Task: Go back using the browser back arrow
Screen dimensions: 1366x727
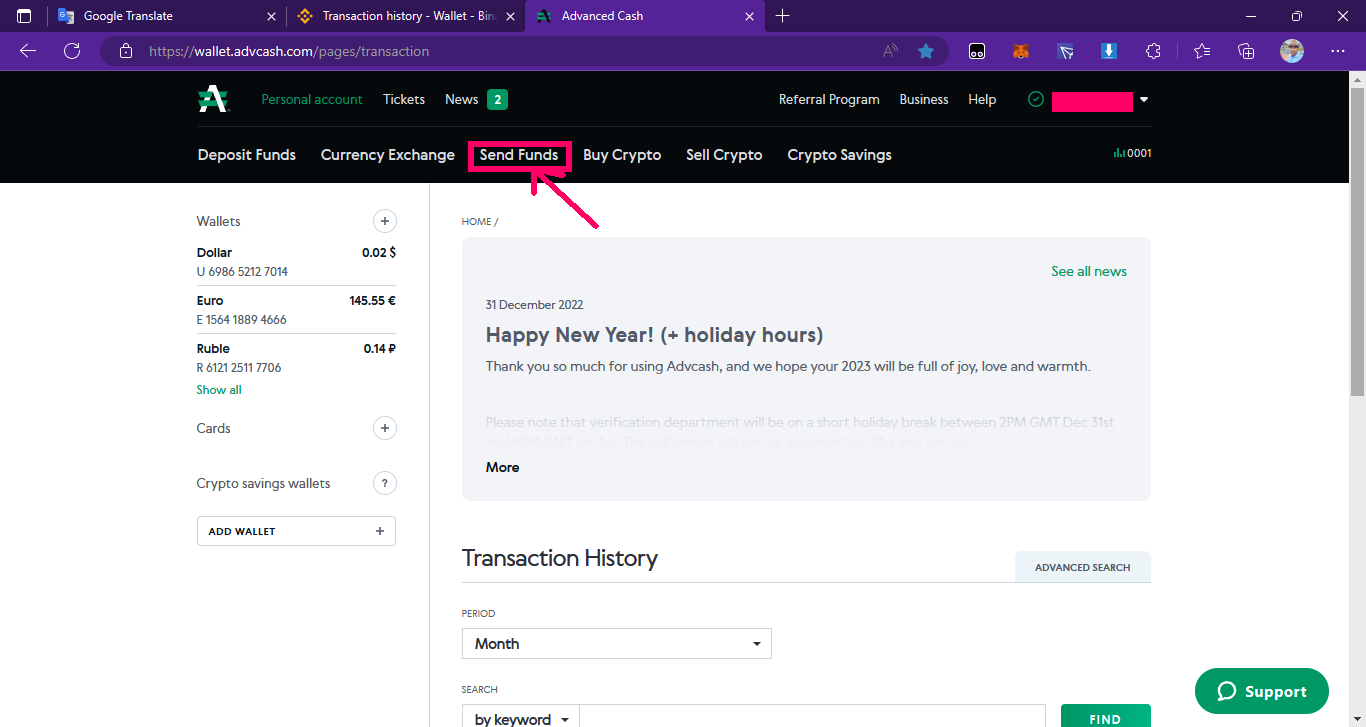Action: coord(28,51)
